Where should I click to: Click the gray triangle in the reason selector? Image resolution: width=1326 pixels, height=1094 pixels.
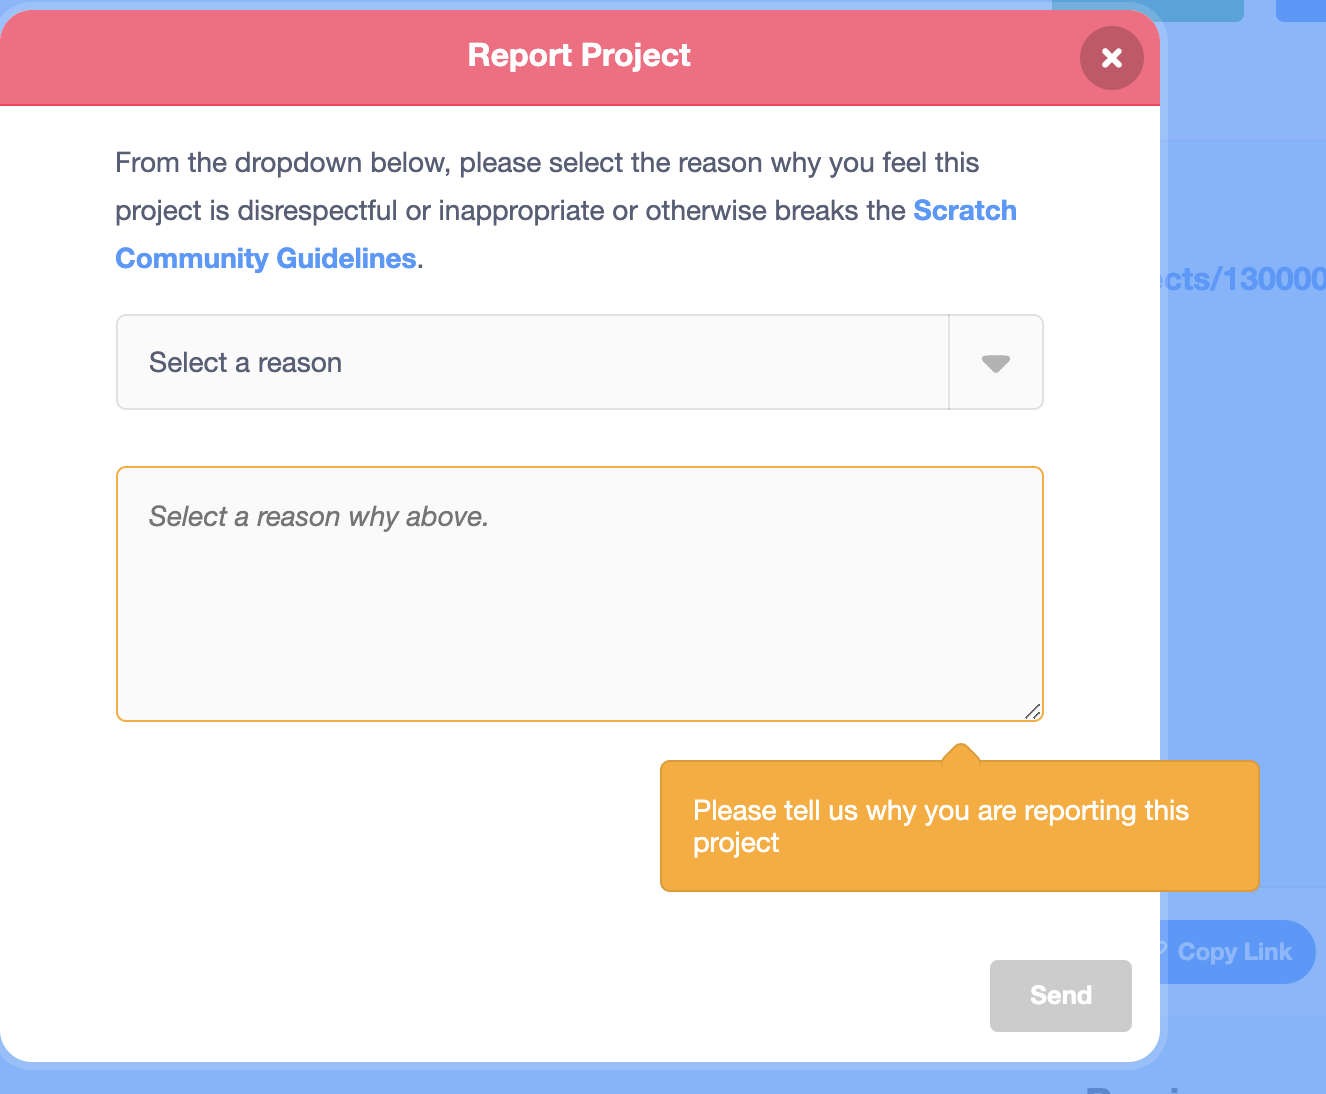[996, 363]
